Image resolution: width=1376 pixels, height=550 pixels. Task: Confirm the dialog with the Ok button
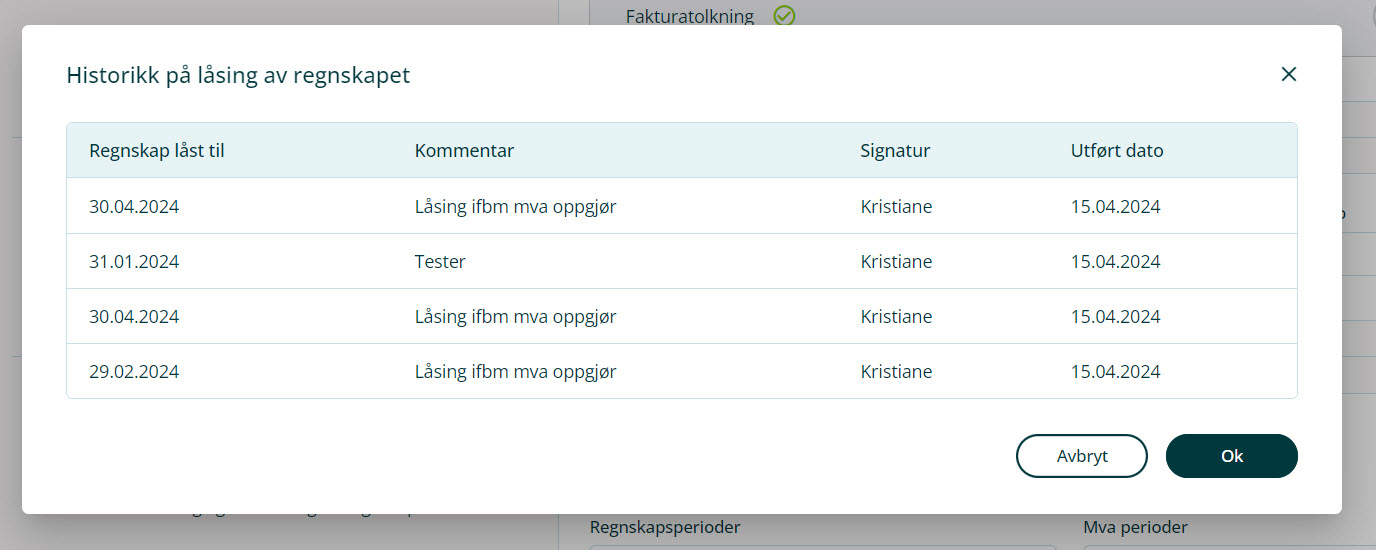click(x=1231, y=456)
